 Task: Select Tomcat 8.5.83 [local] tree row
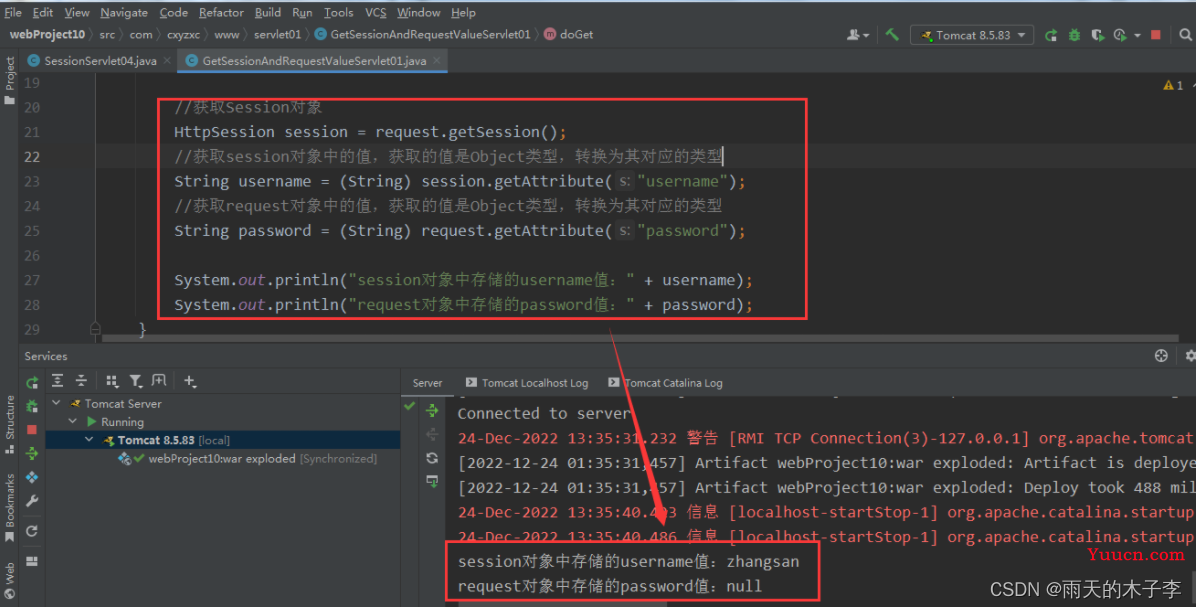tap(223, 440)
